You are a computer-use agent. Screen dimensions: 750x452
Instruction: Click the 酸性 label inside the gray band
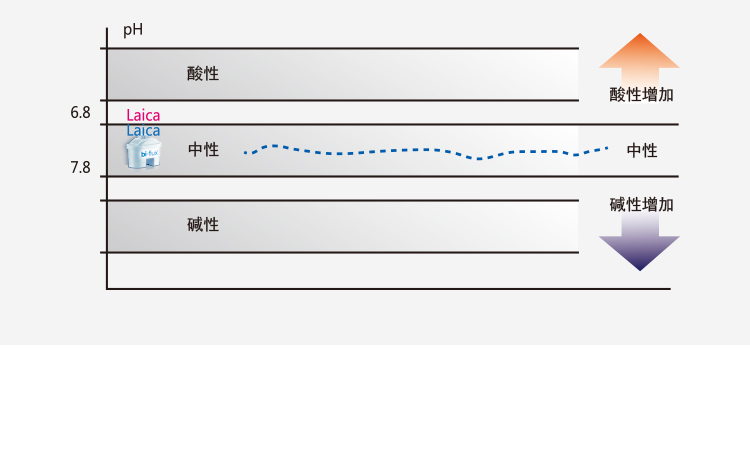[x=203, y=74]
